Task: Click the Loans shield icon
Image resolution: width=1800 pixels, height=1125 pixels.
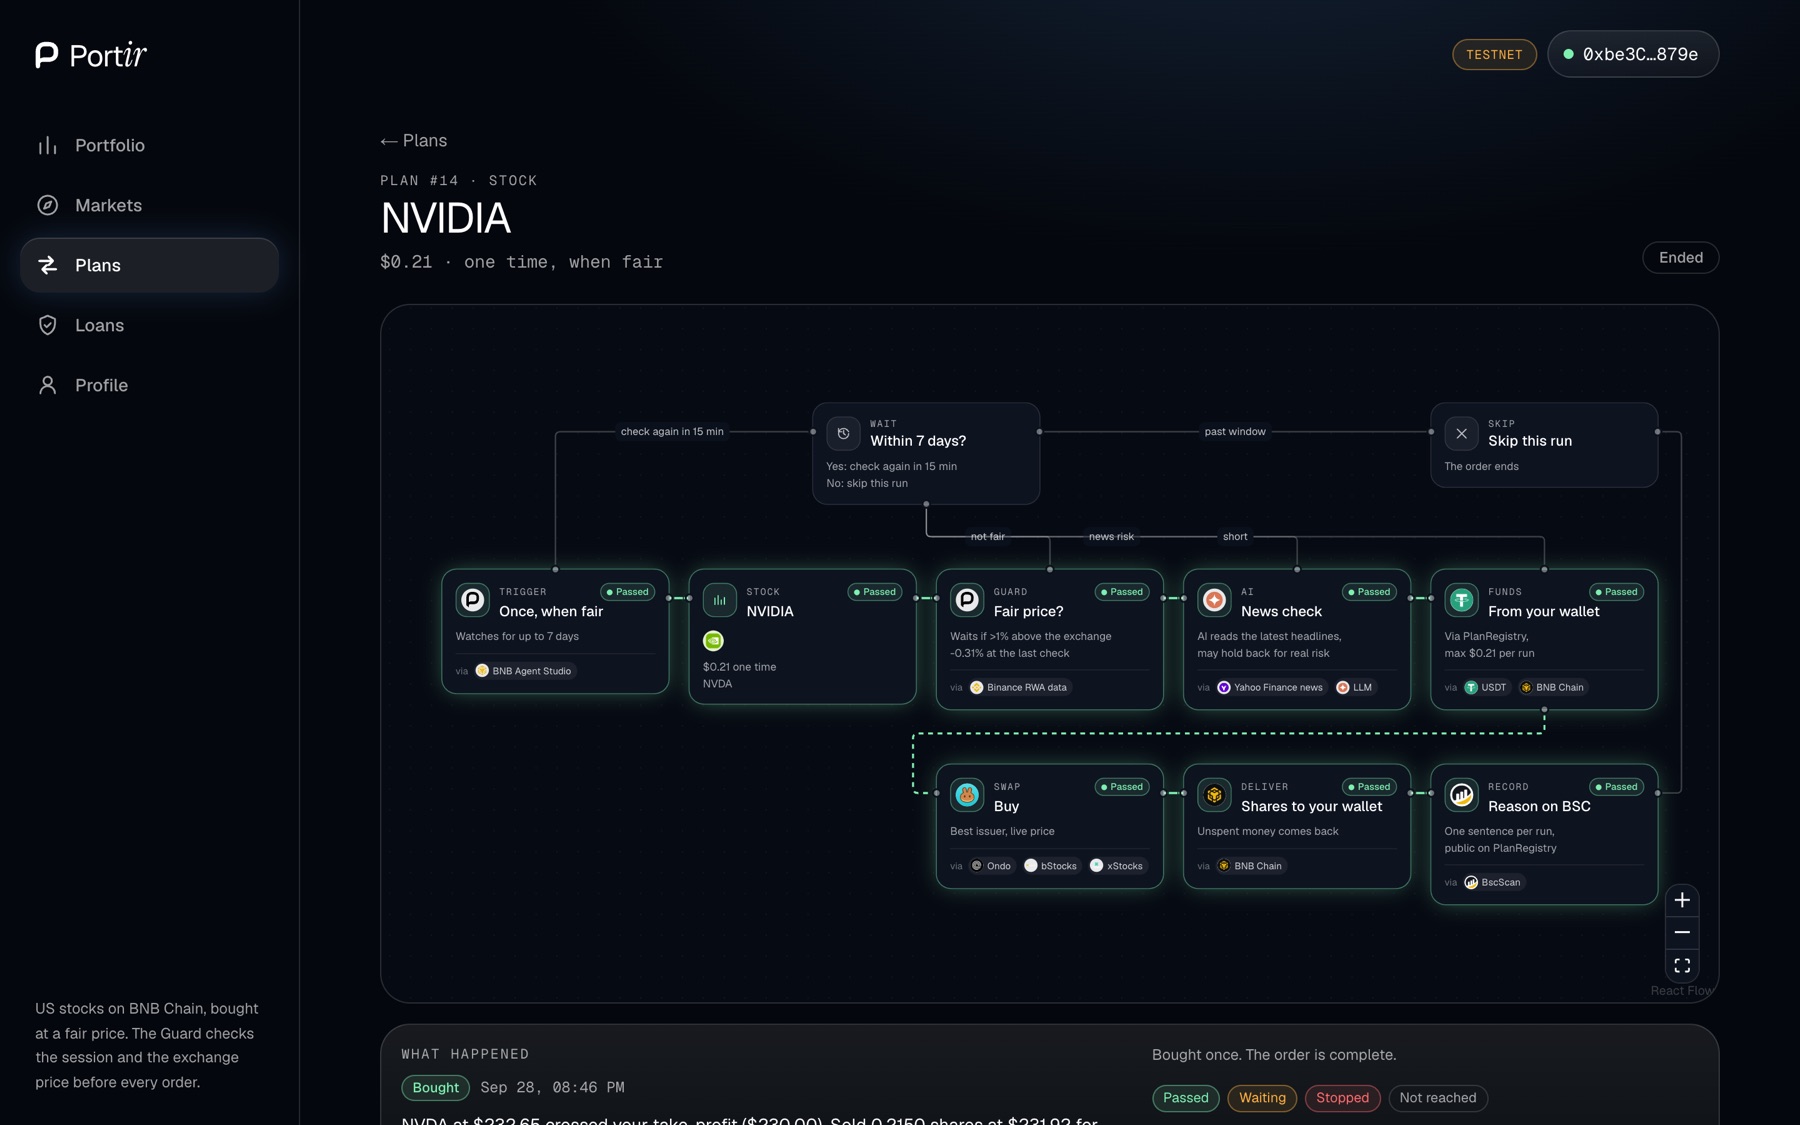Action: coord(47,325)
